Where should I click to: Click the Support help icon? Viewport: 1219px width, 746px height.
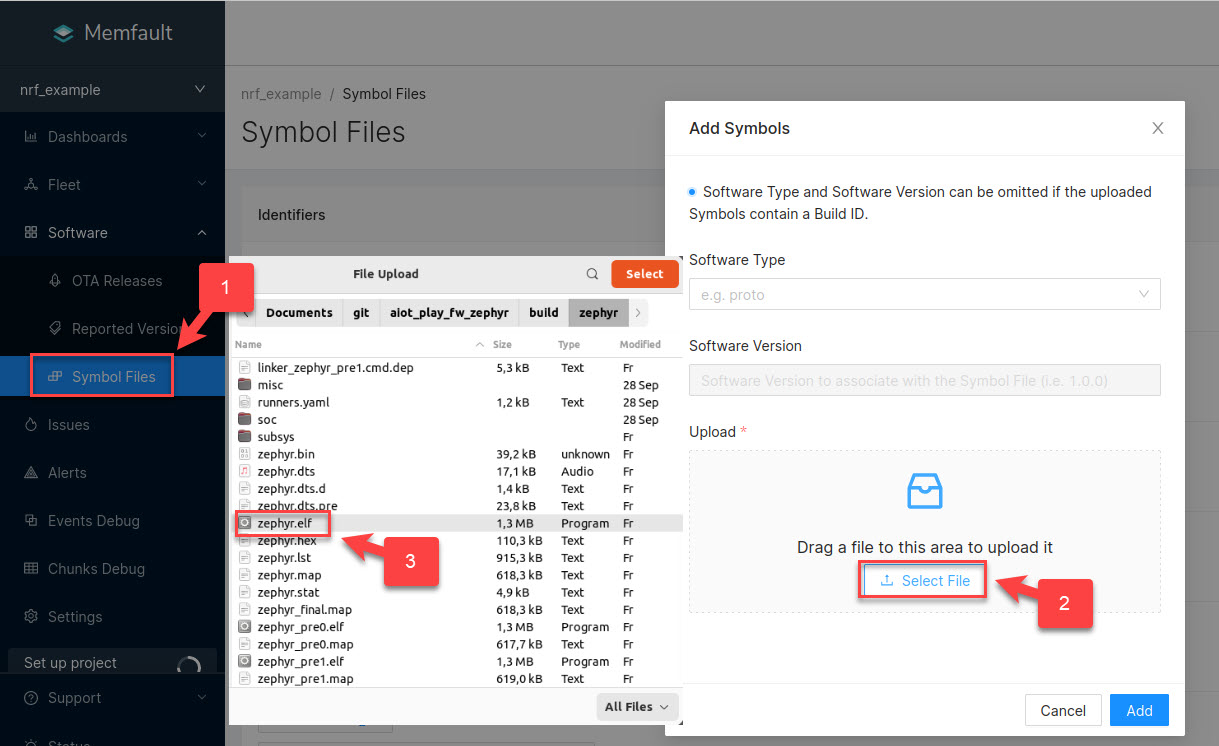30,697
